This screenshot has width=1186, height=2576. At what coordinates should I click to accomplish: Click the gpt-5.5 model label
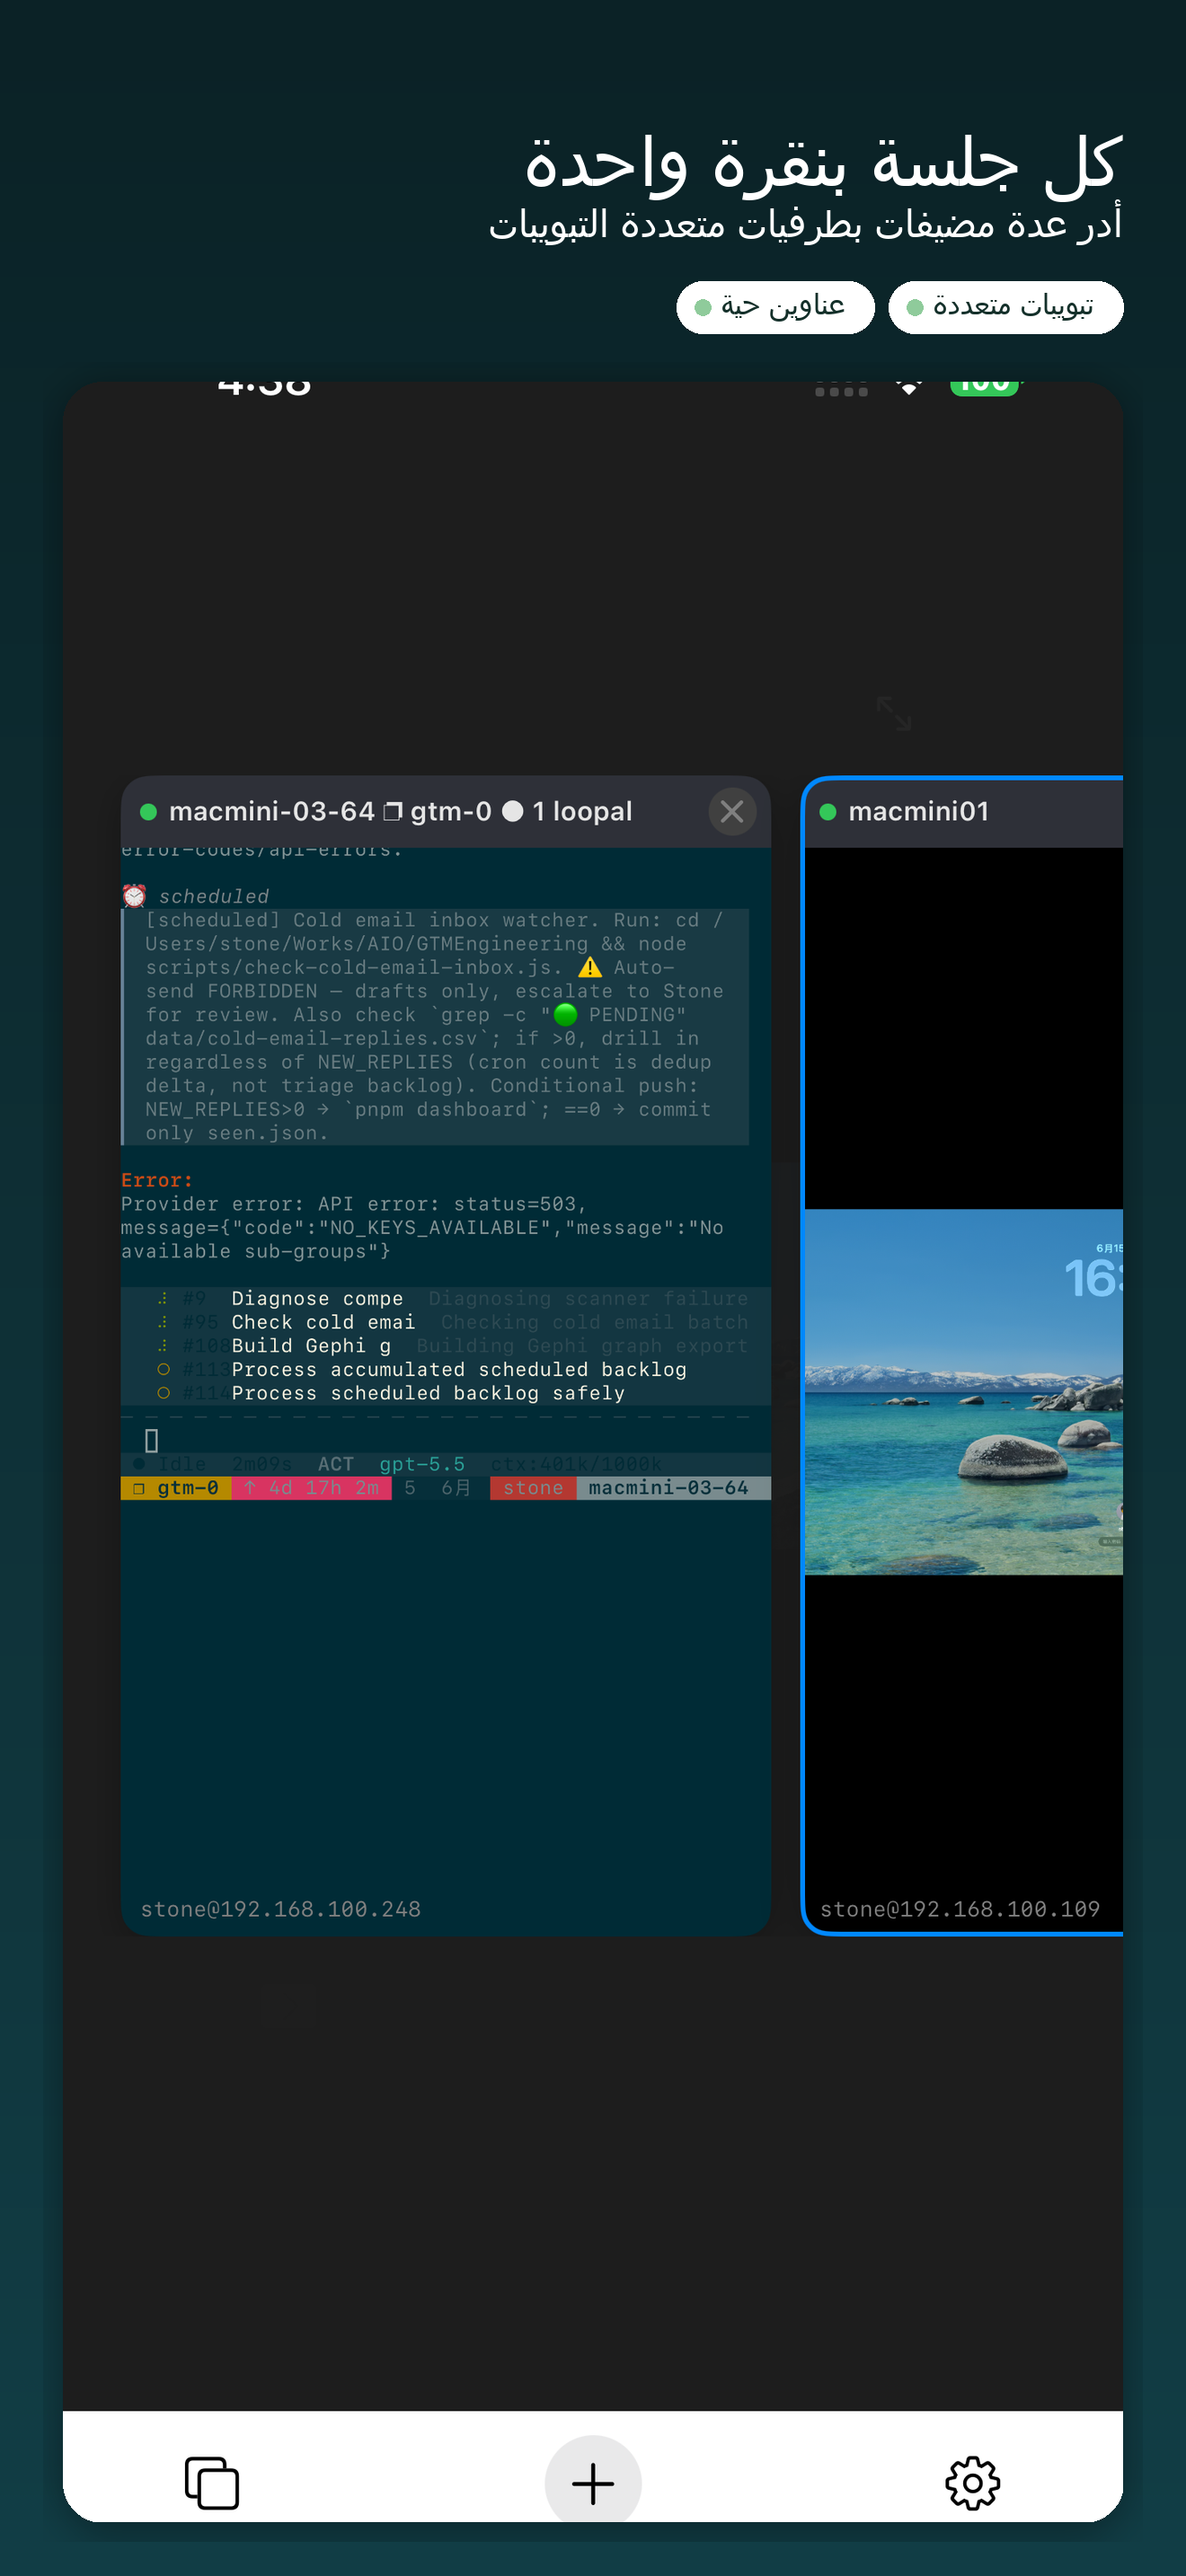[422, 1464]
